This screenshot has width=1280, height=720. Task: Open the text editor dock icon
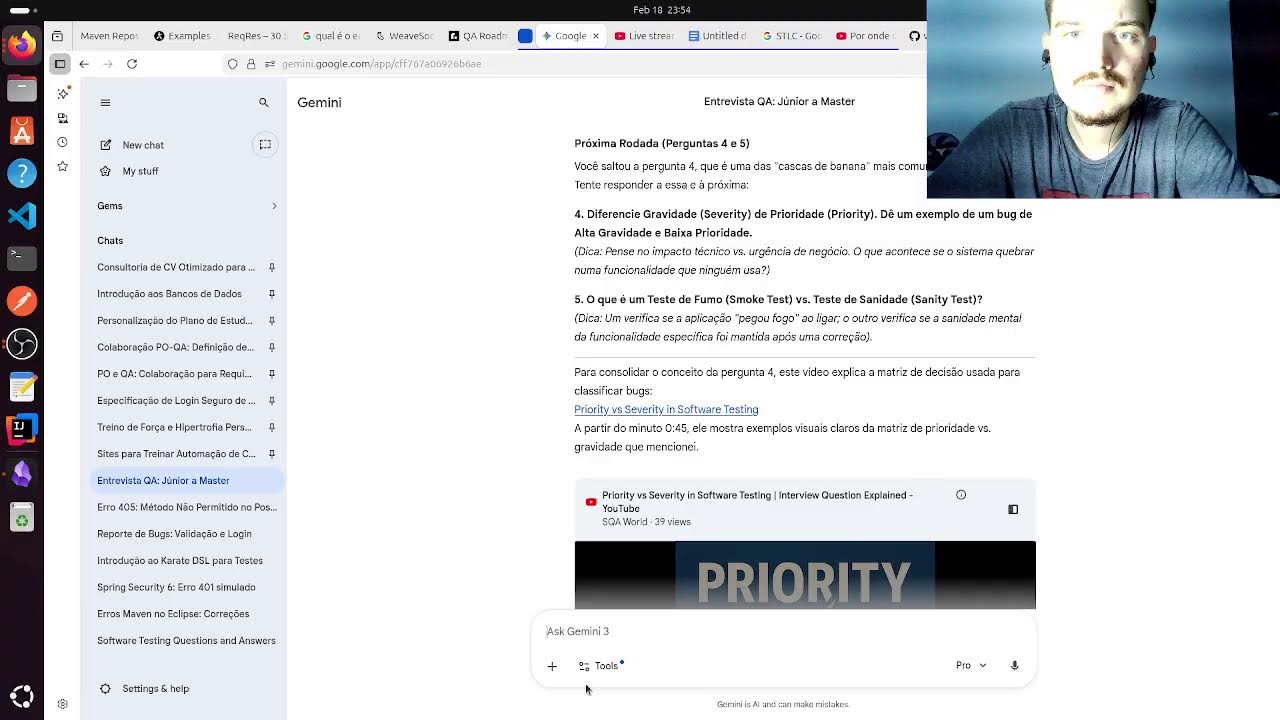[x=22, y=386]
